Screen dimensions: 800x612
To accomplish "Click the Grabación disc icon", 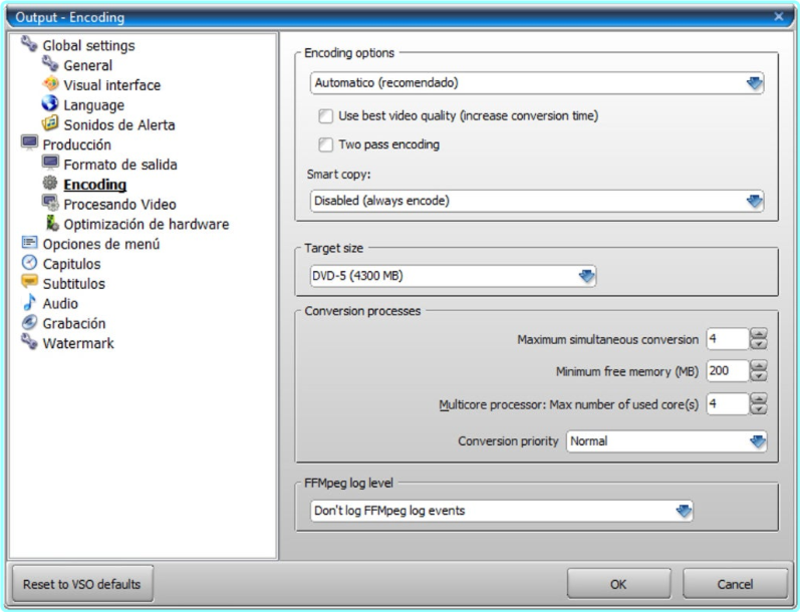I will [x=29, y=322].
